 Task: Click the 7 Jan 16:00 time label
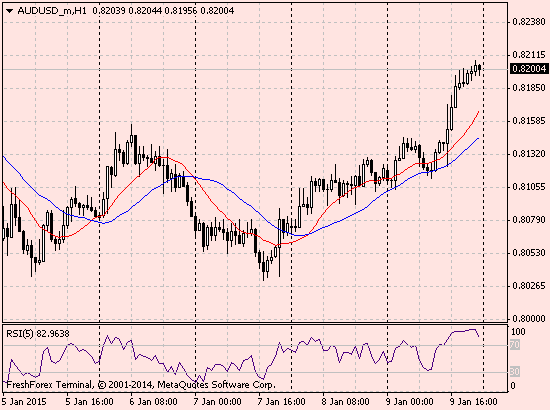pos(281,402)
